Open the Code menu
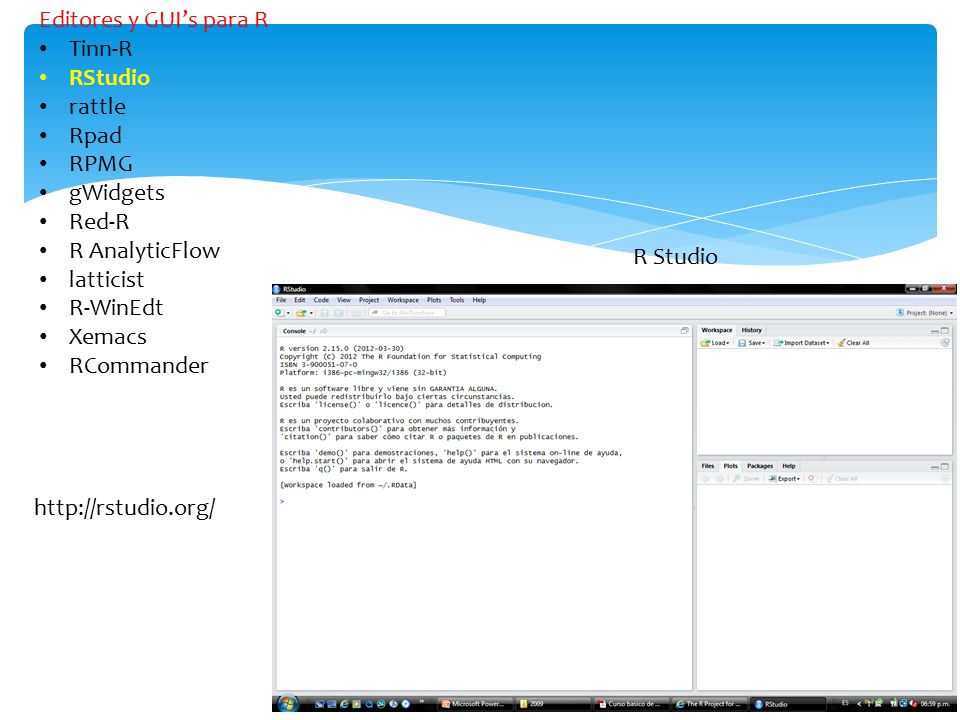960x720 pixels. tap(321, 300)
